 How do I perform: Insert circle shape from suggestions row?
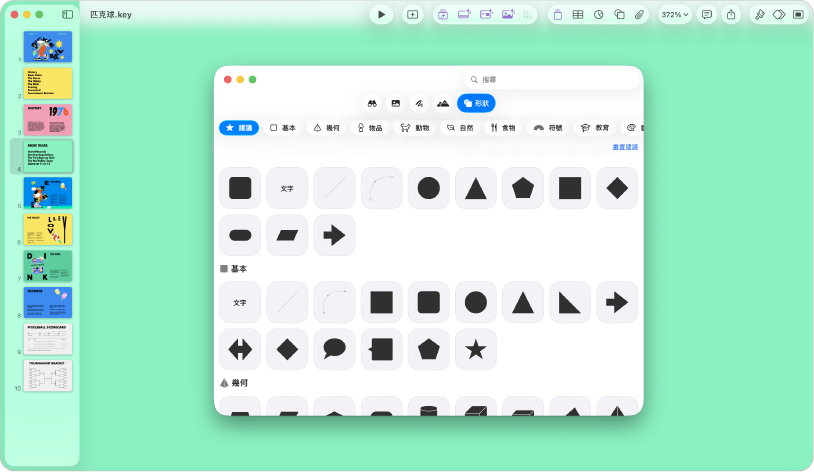tap(429, 188)
